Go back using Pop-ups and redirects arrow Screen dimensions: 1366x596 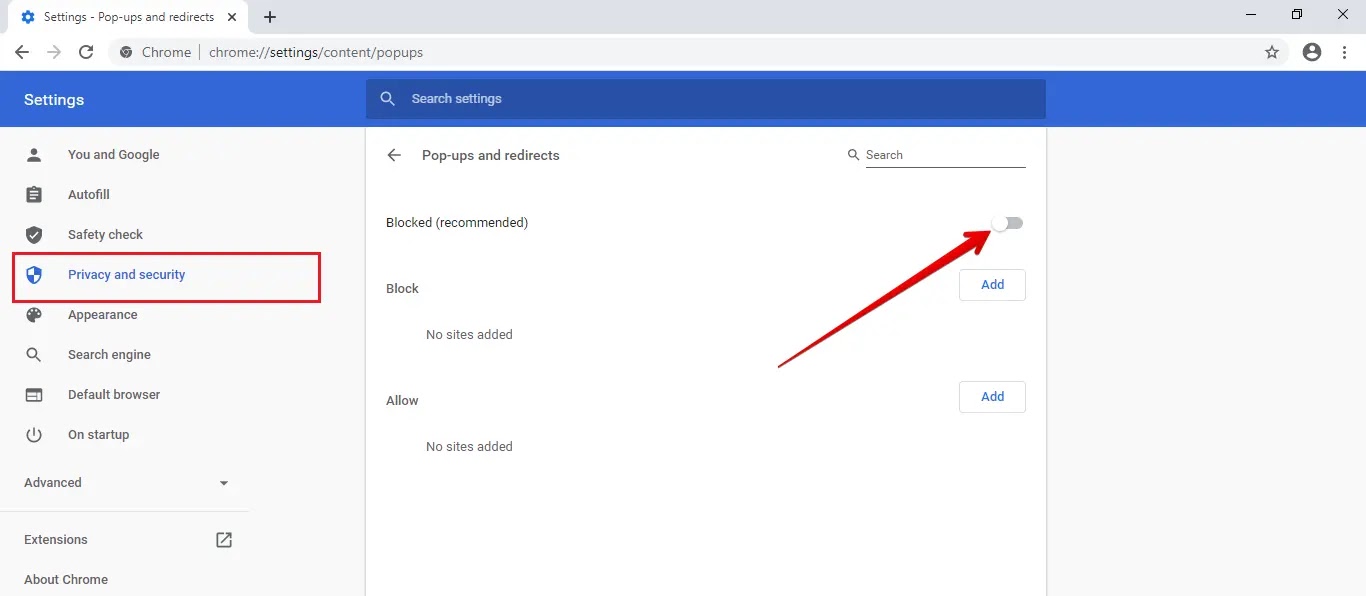(x=394, y=155)
